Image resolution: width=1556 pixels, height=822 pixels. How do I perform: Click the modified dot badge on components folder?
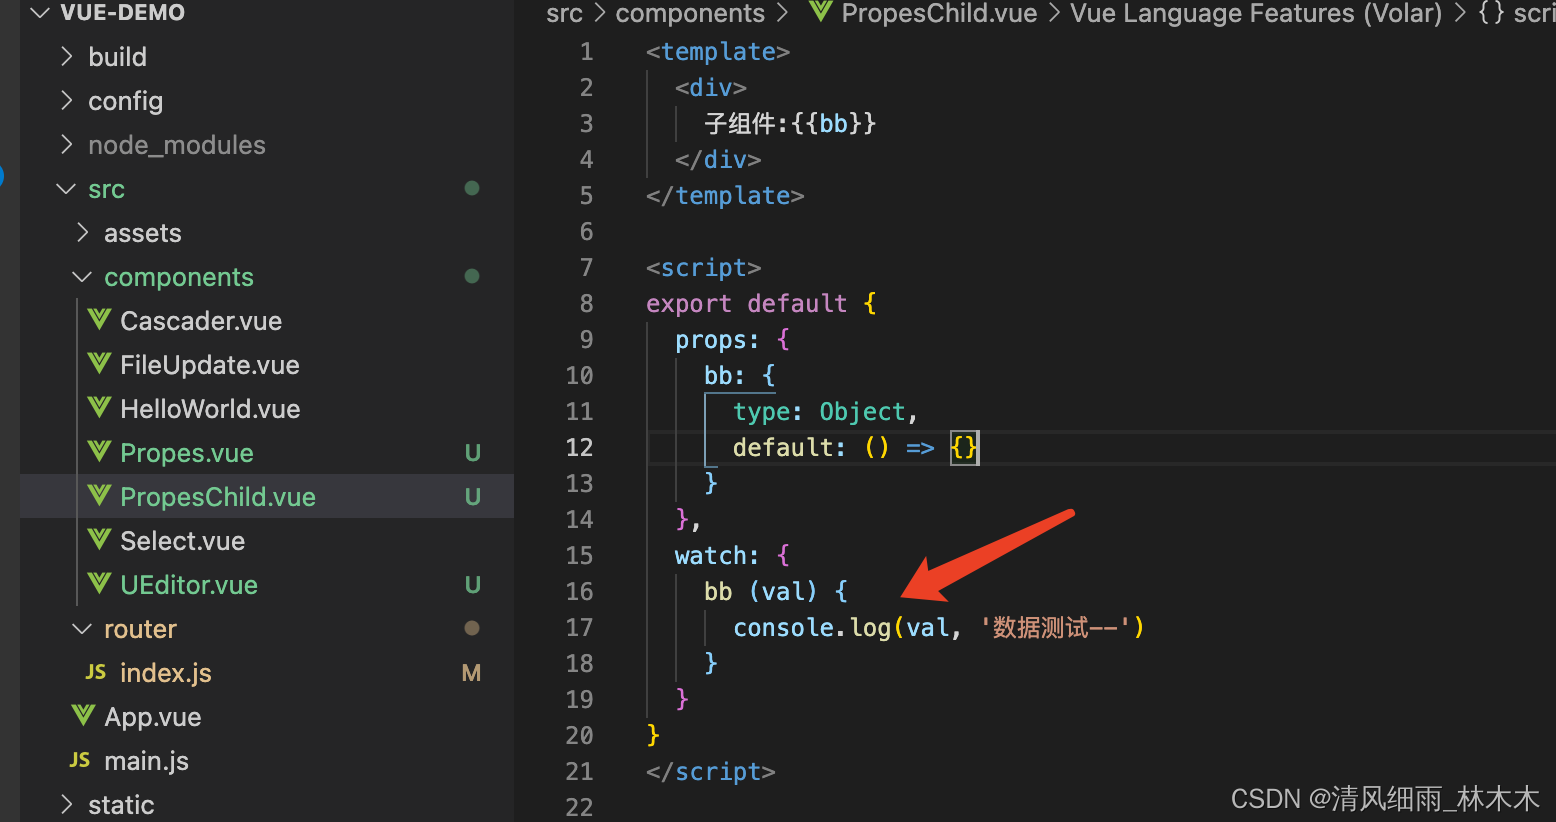[x=472, y=276]
